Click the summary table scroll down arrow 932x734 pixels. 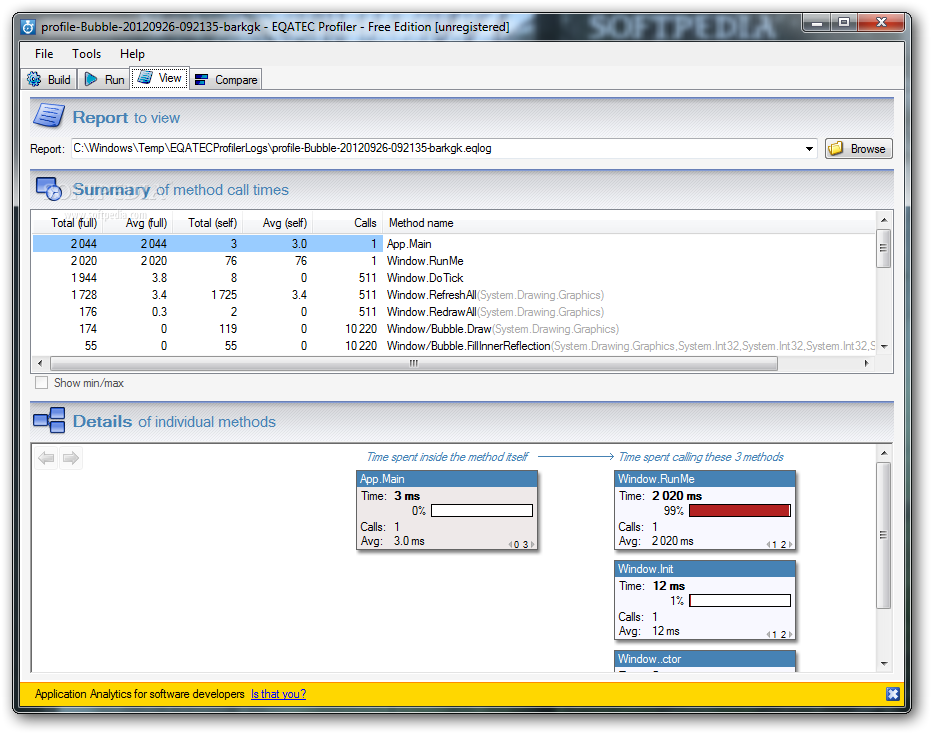click(x=884, y=346)
